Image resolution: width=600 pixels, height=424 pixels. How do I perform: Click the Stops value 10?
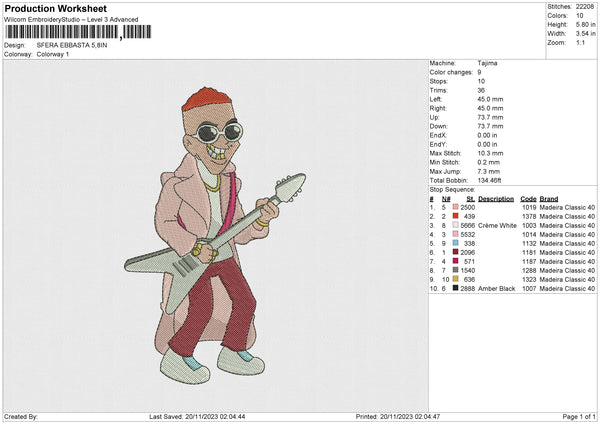point(481,81)
